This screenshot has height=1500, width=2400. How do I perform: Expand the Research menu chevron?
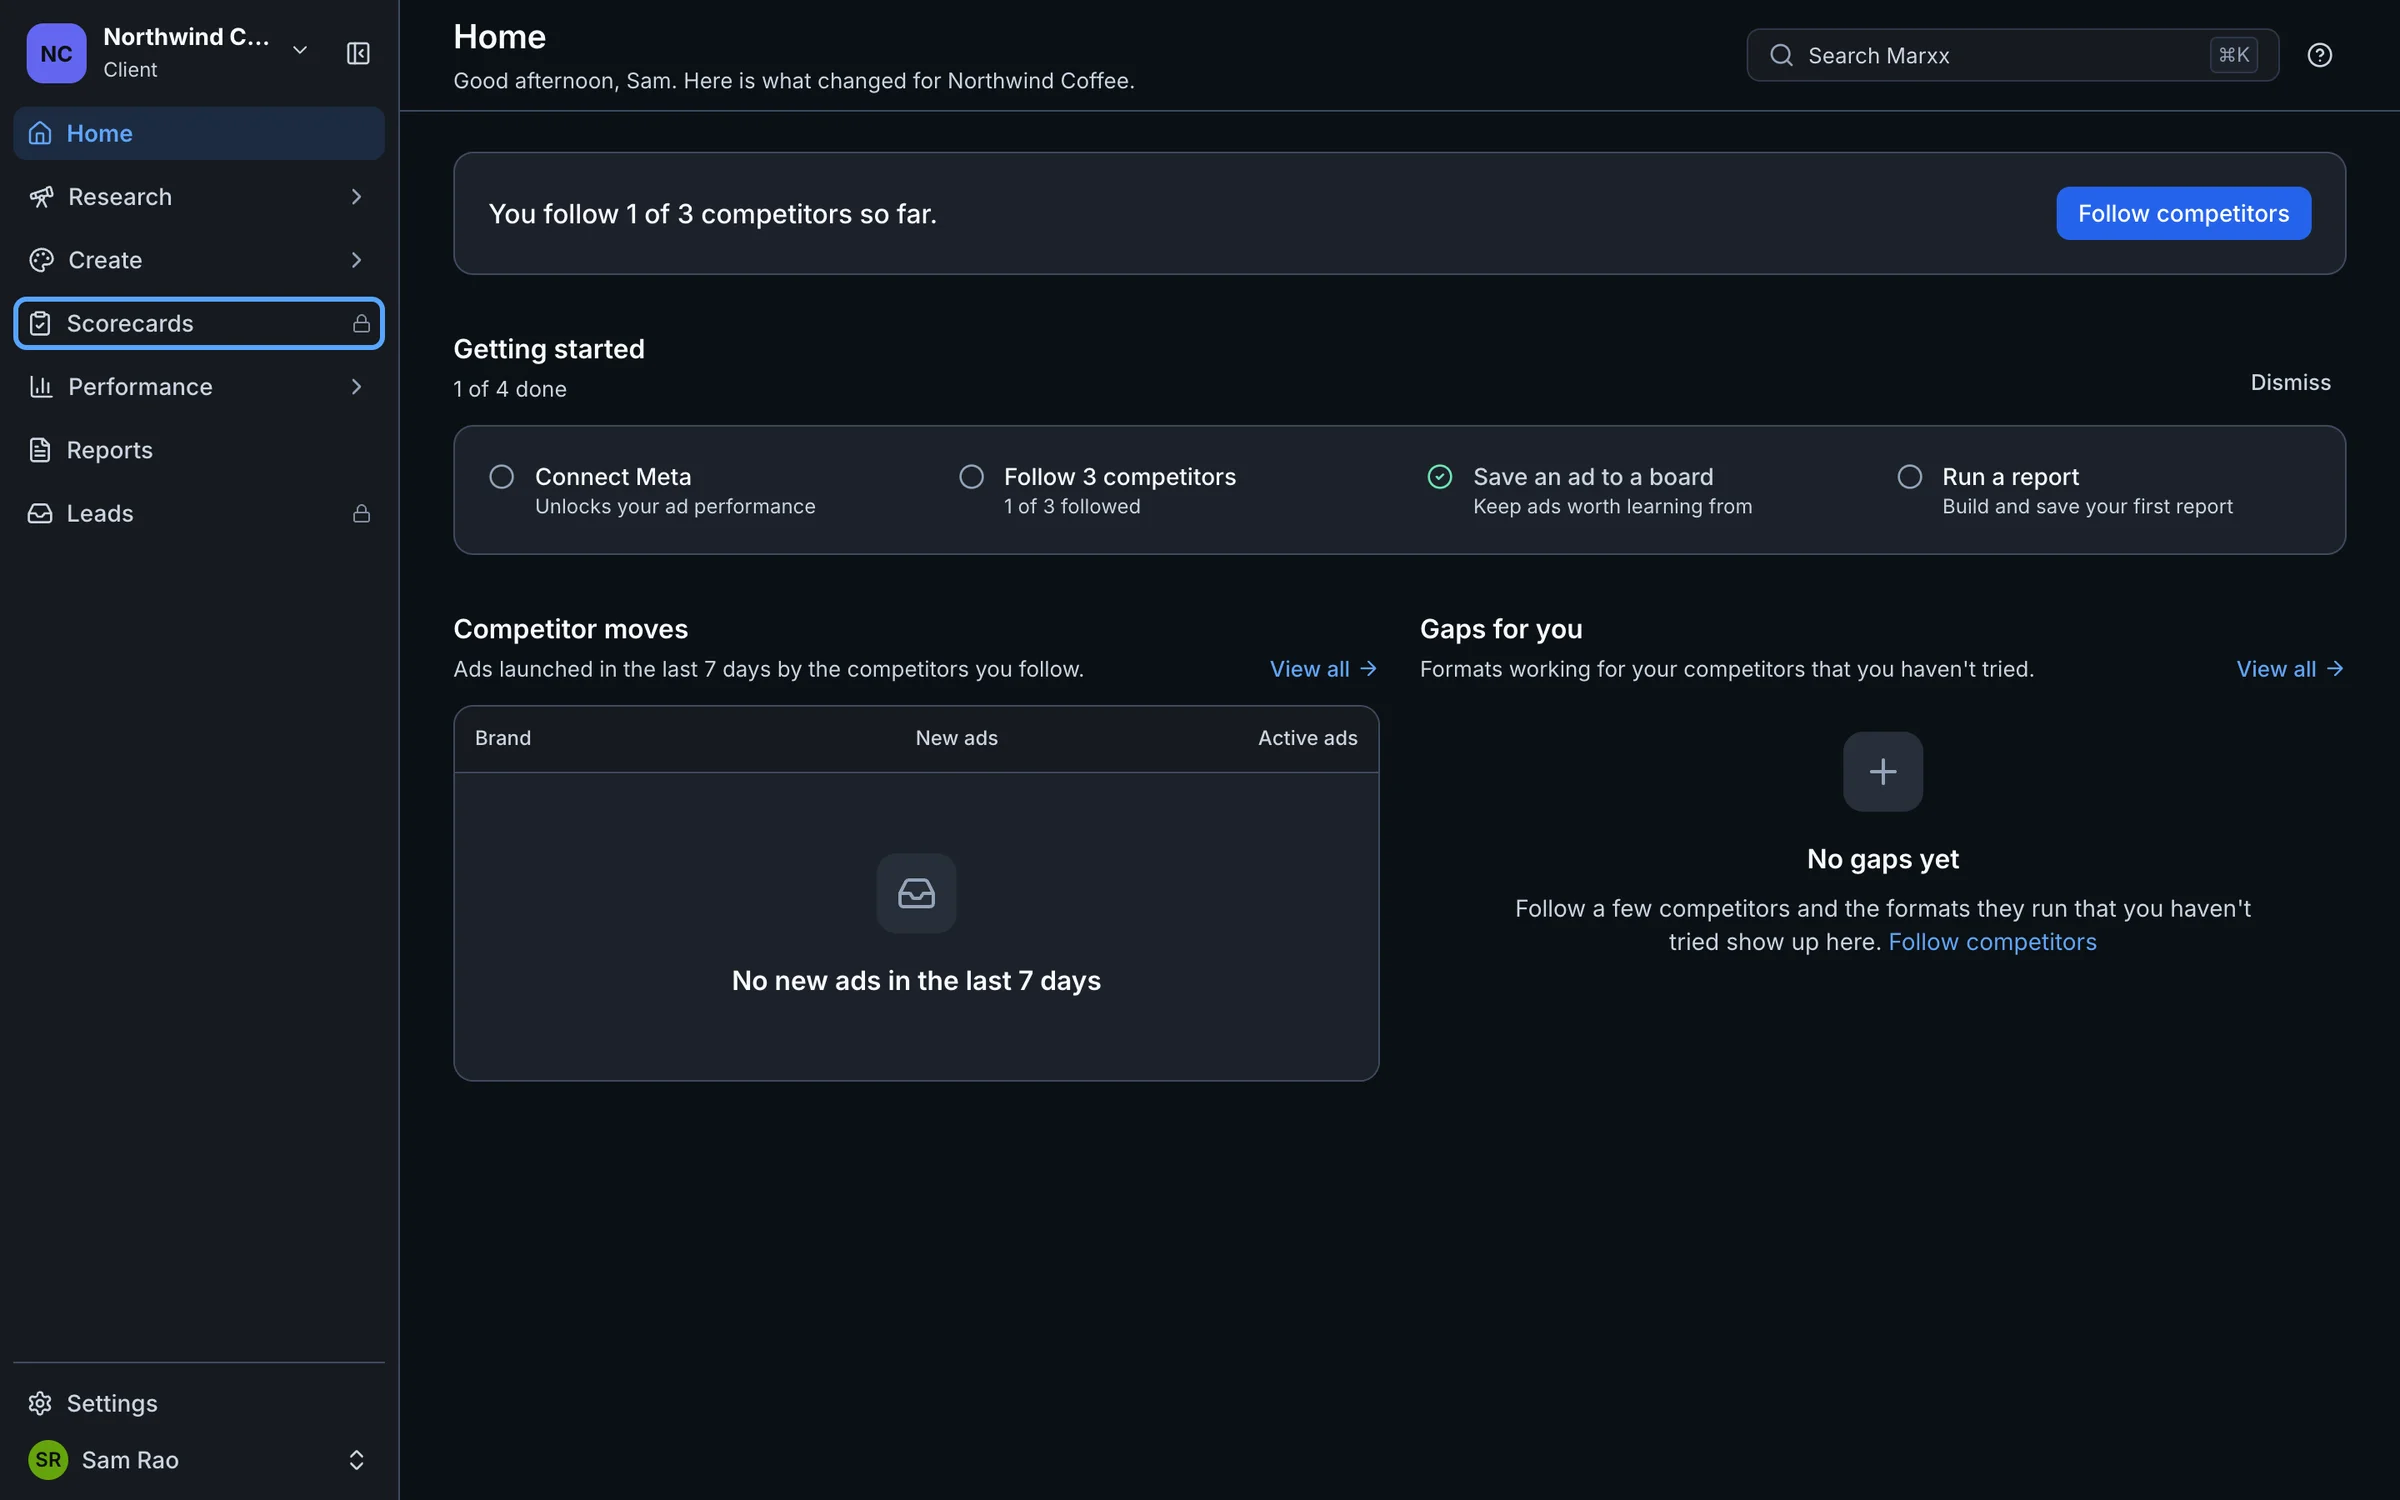click(x=356, y=197)
